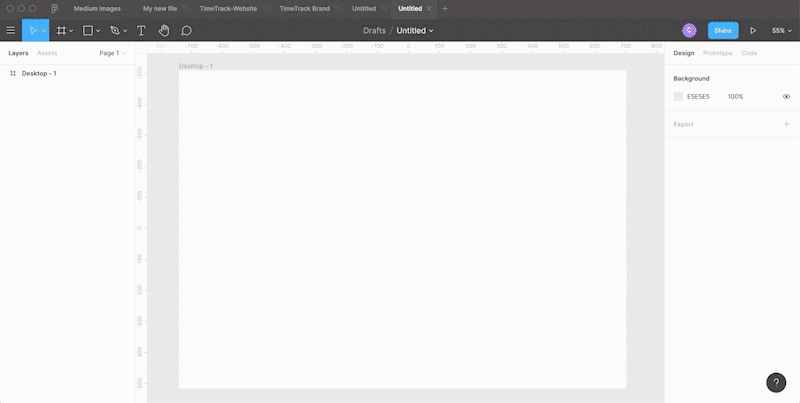Select the Hand tool
Image resolution: width=800 pixels, height=403 pixels.
(164, 31)
